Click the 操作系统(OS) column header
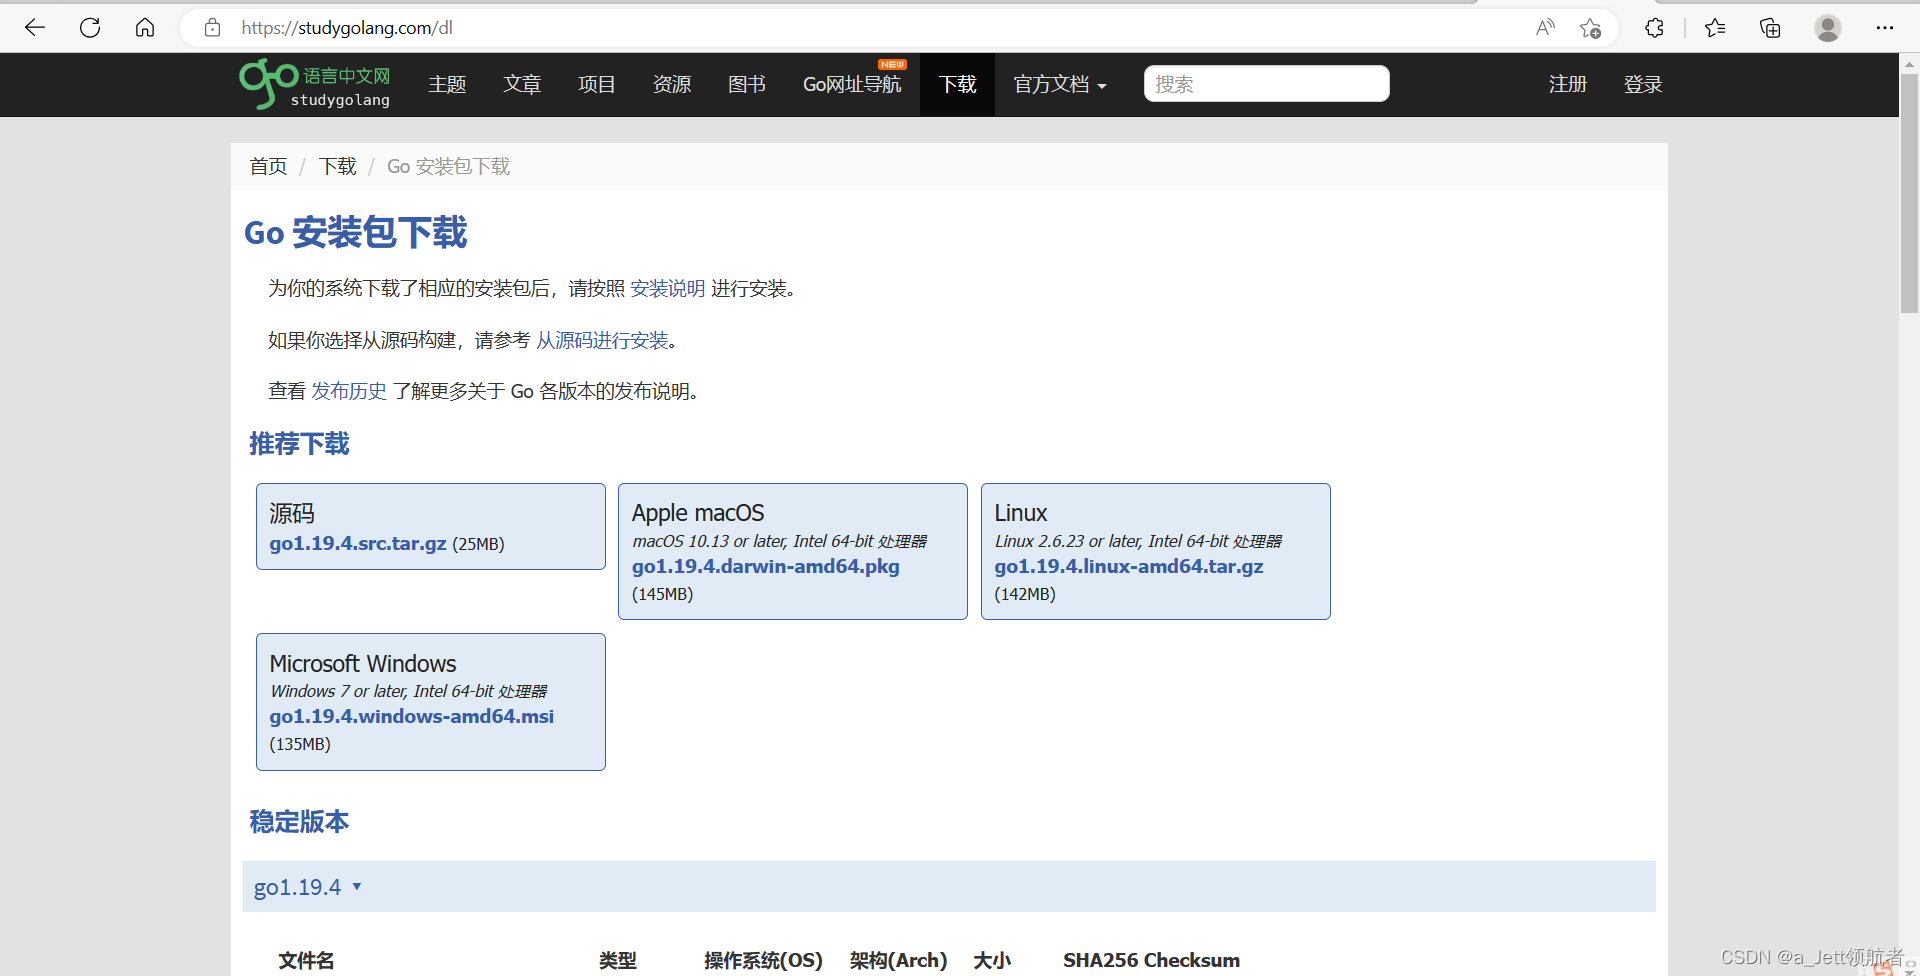The image size is (1920, 976). (x=763, y=960)
